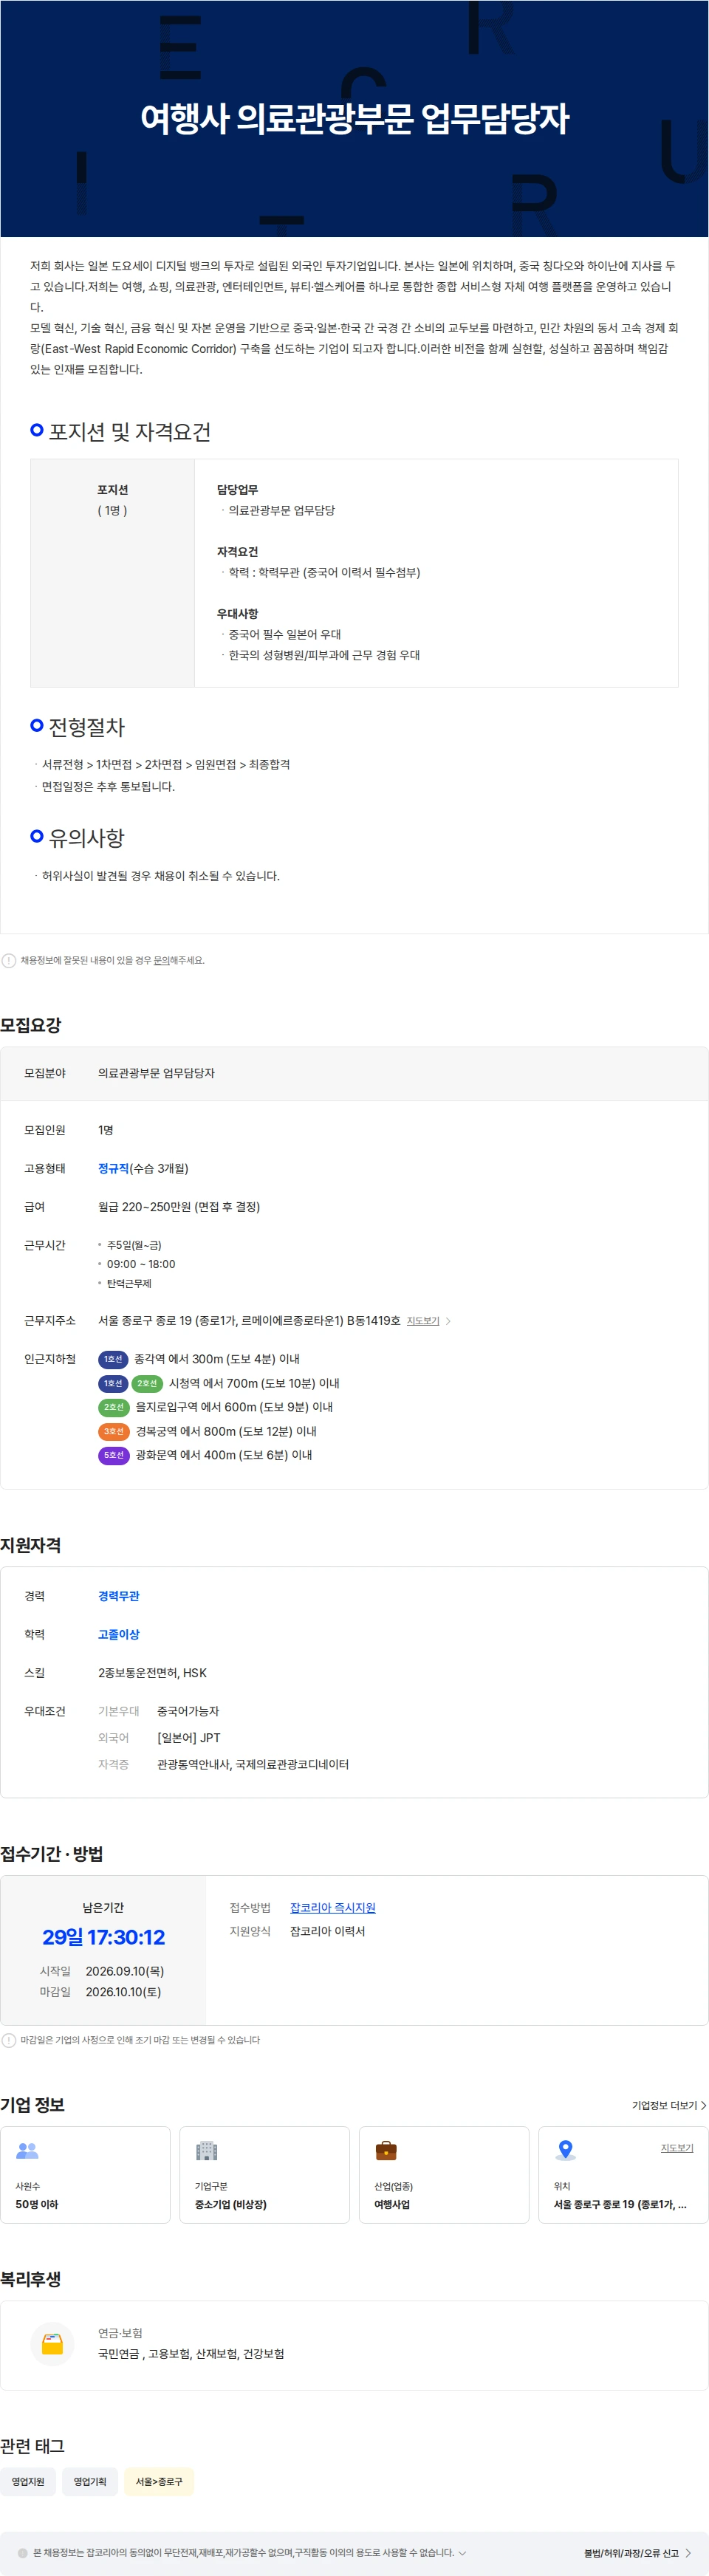
Task: Click the map pin icon in the 위치 card
Action: tap(565, 2150)
